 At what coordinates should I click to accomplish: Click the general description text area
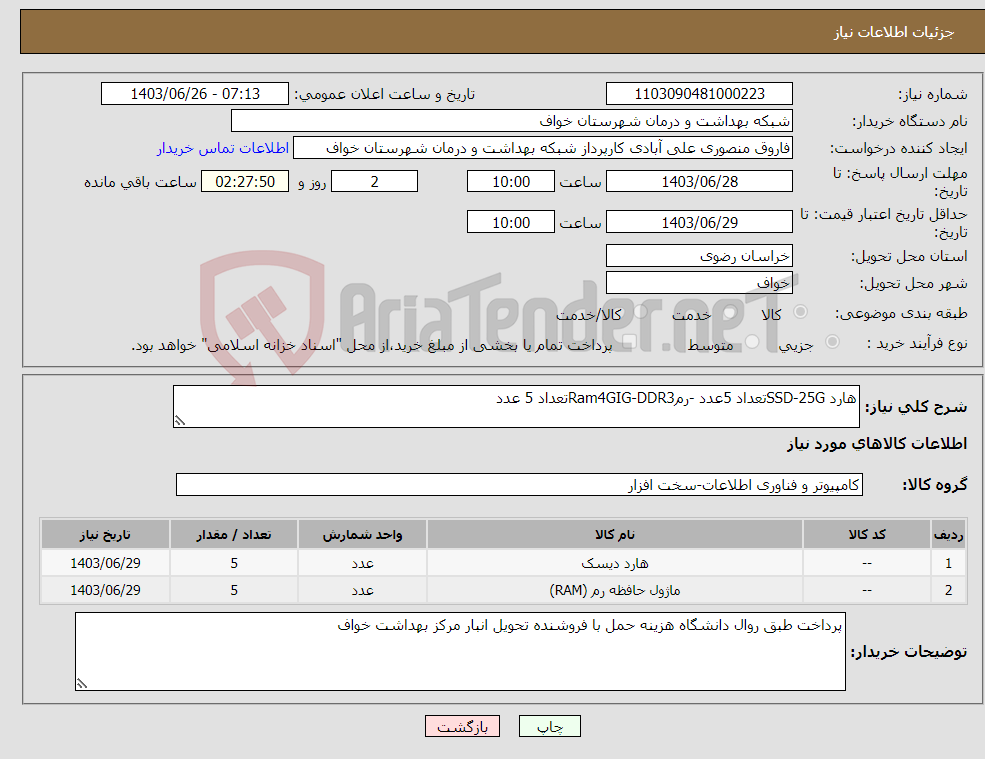[516, 407]
